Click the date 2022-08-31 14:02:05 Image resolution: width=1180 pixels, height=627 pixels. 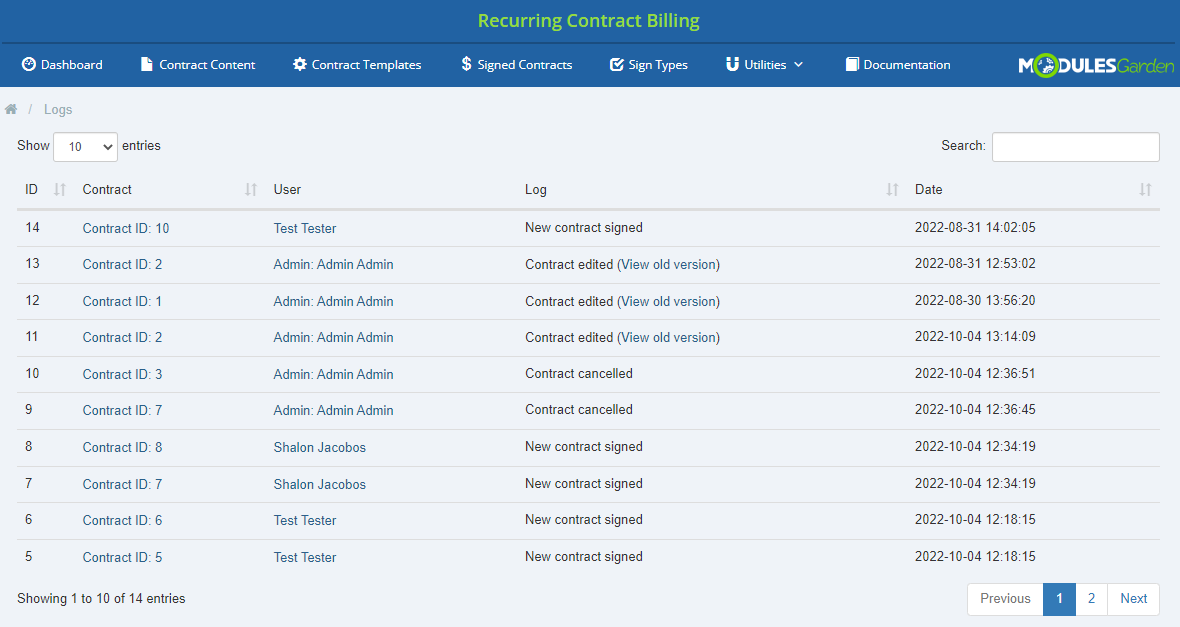(975, 227)
